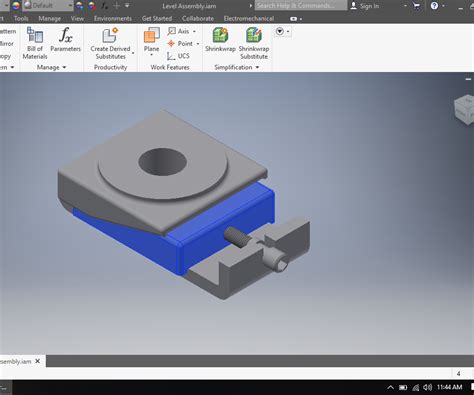This screenshot has height=395, width=474.
Task: Open the Collaborate ribbon tab
Action: pyautogui.click(x=198, y=19)
